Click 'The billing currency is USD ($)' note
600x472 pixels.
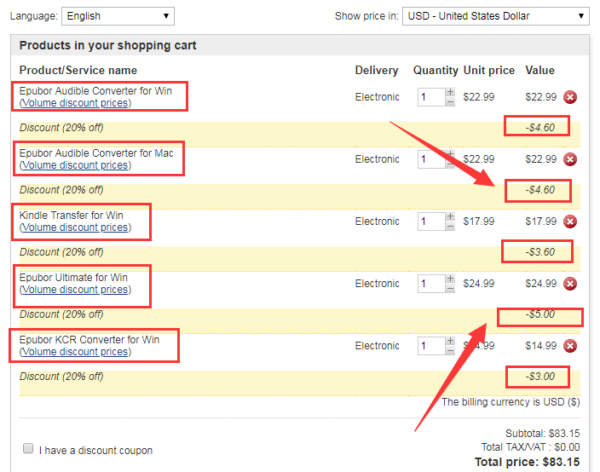click(x=511, y=402)
